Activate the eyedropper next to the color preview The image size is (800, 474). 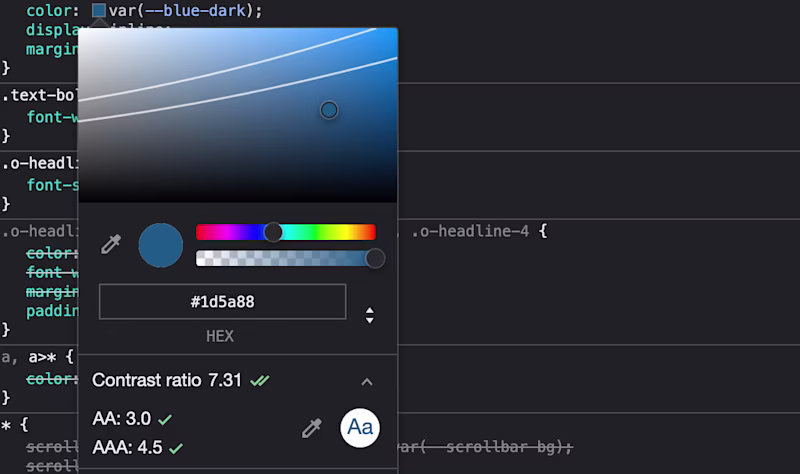111,244
